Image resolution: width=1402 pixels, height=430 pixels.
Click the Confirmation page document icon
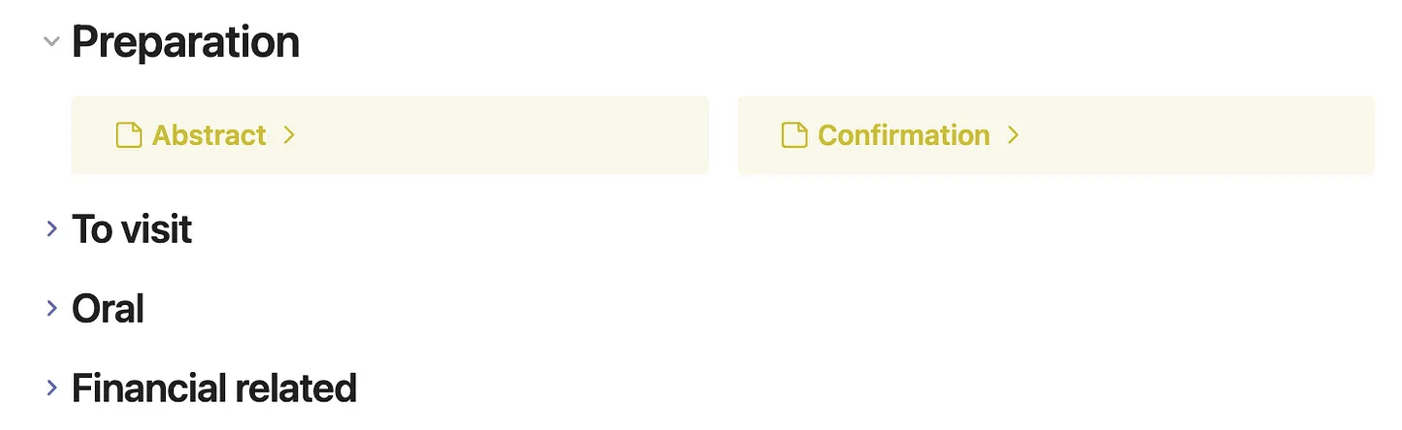pyautogui.click(x=794, y=135)
